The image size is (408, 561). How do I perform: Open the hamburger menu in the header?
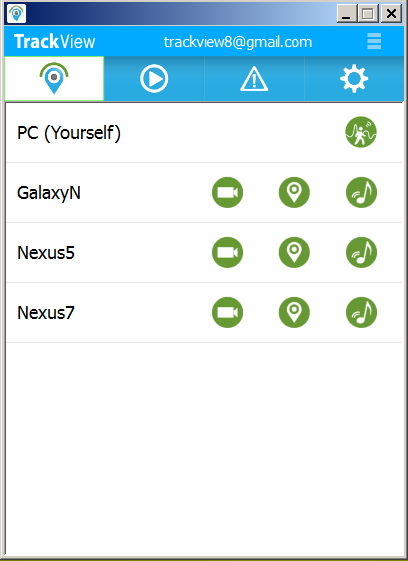pos(374,41)
